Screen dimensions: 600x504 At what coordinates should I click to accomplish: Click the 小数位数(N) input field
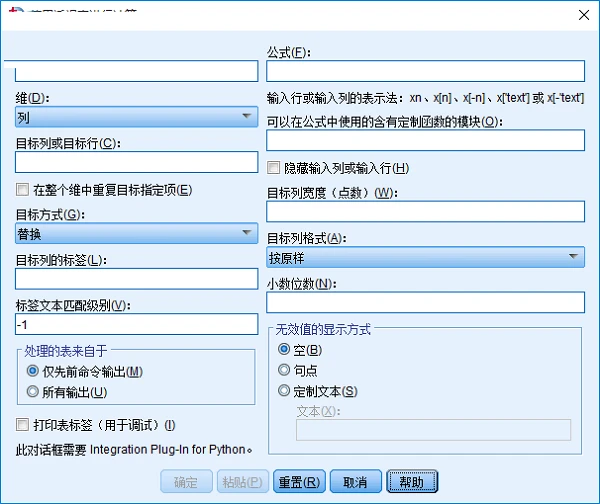[425, 302]
